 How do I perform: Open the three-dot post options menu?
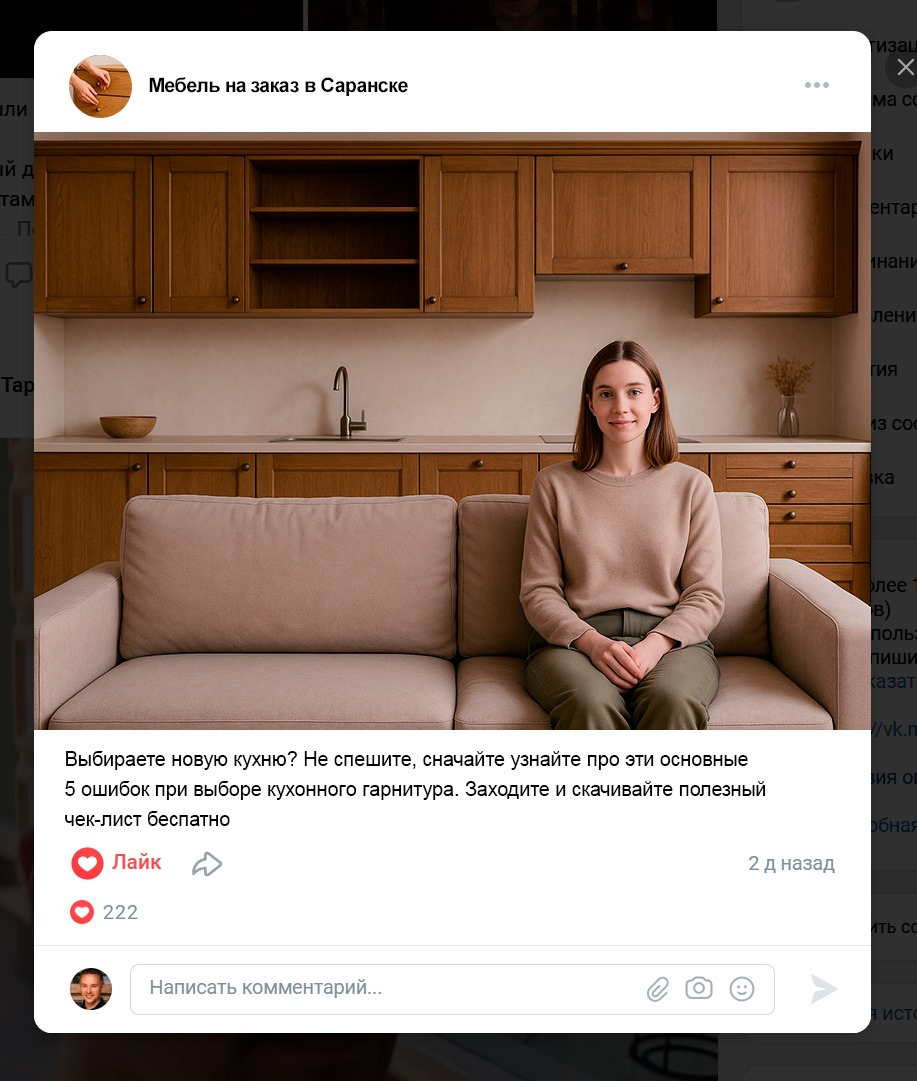tap(816, 85)
